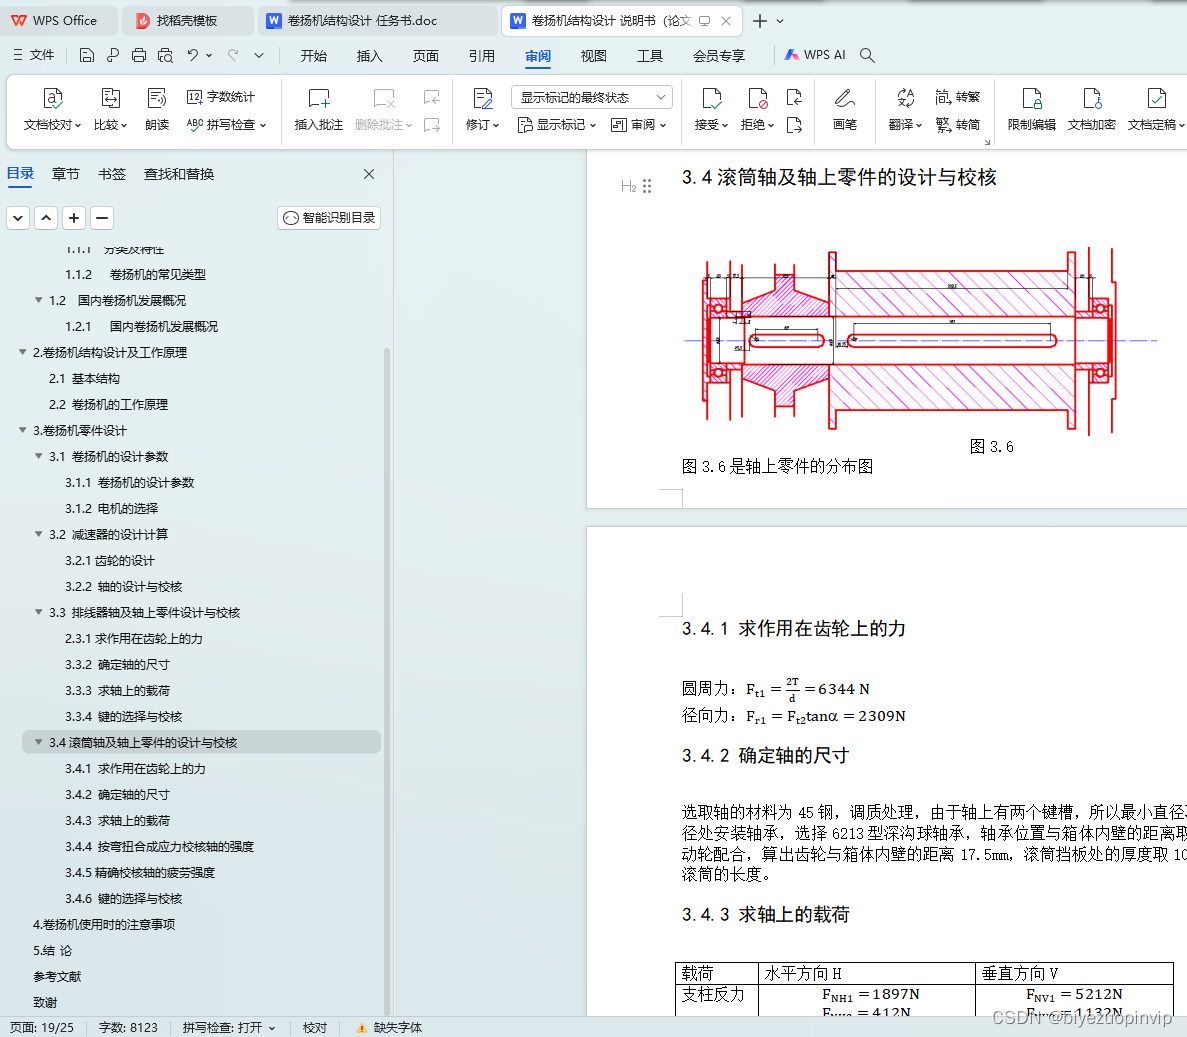
Task: Open 限制编辑 restrict editing
Action: (1032, 109)
